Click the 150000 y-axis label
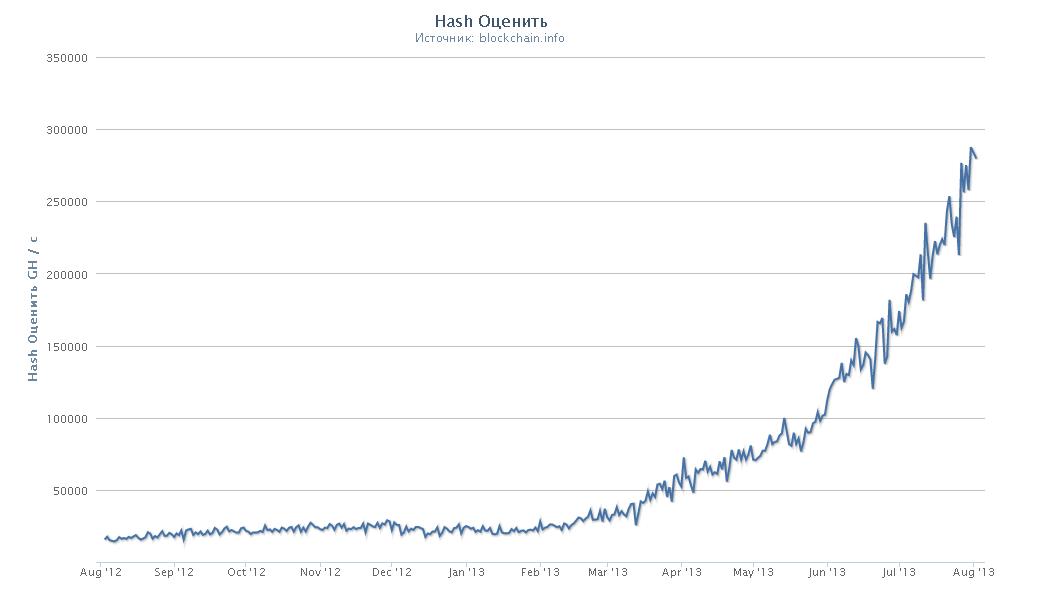This screenshot has height=603, width=1059. click(67, 347)
